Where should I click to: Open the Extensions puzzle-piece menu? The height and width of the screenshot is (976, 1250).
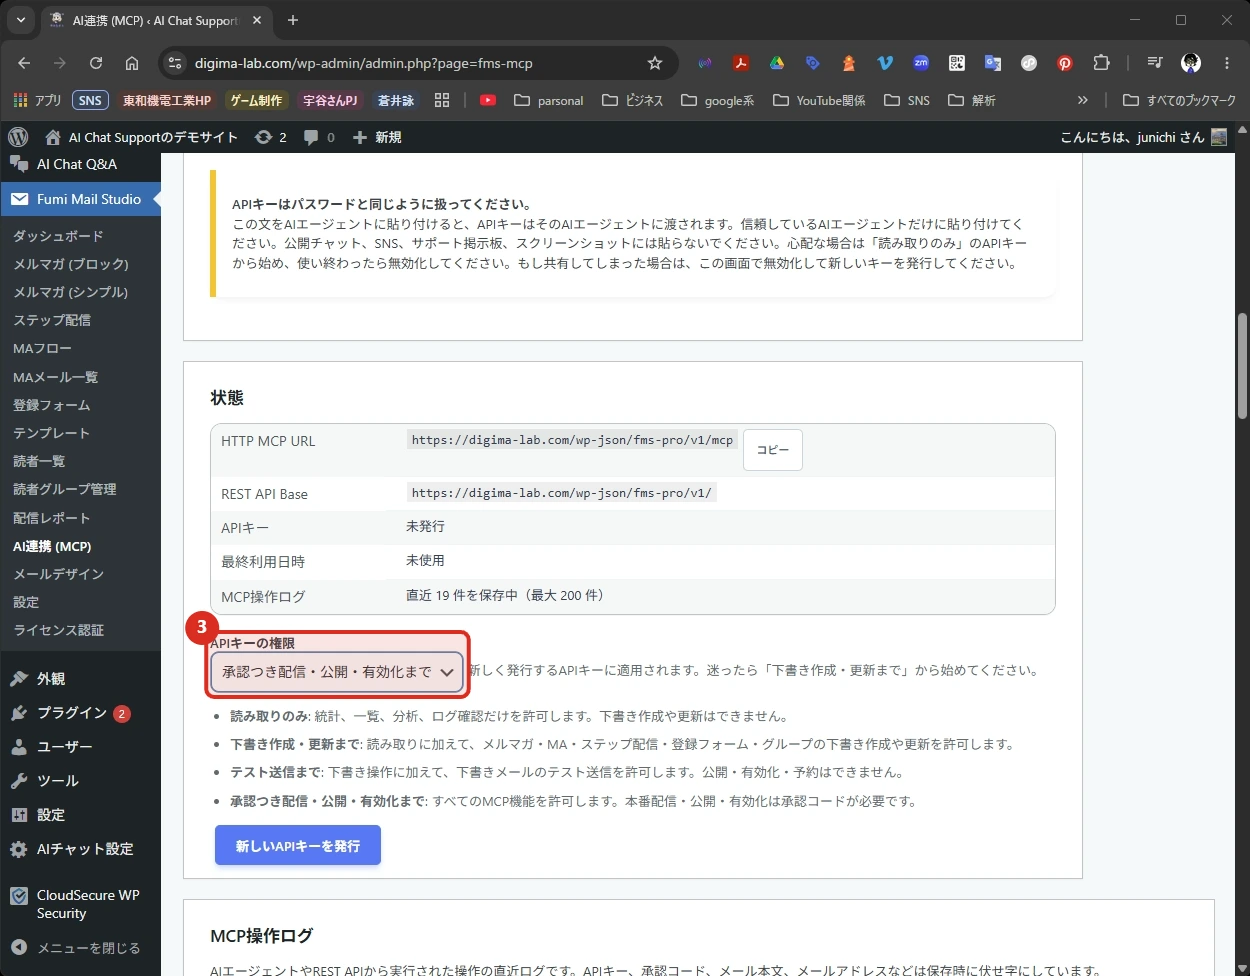pyautogui.click(x=1101, y=63)
